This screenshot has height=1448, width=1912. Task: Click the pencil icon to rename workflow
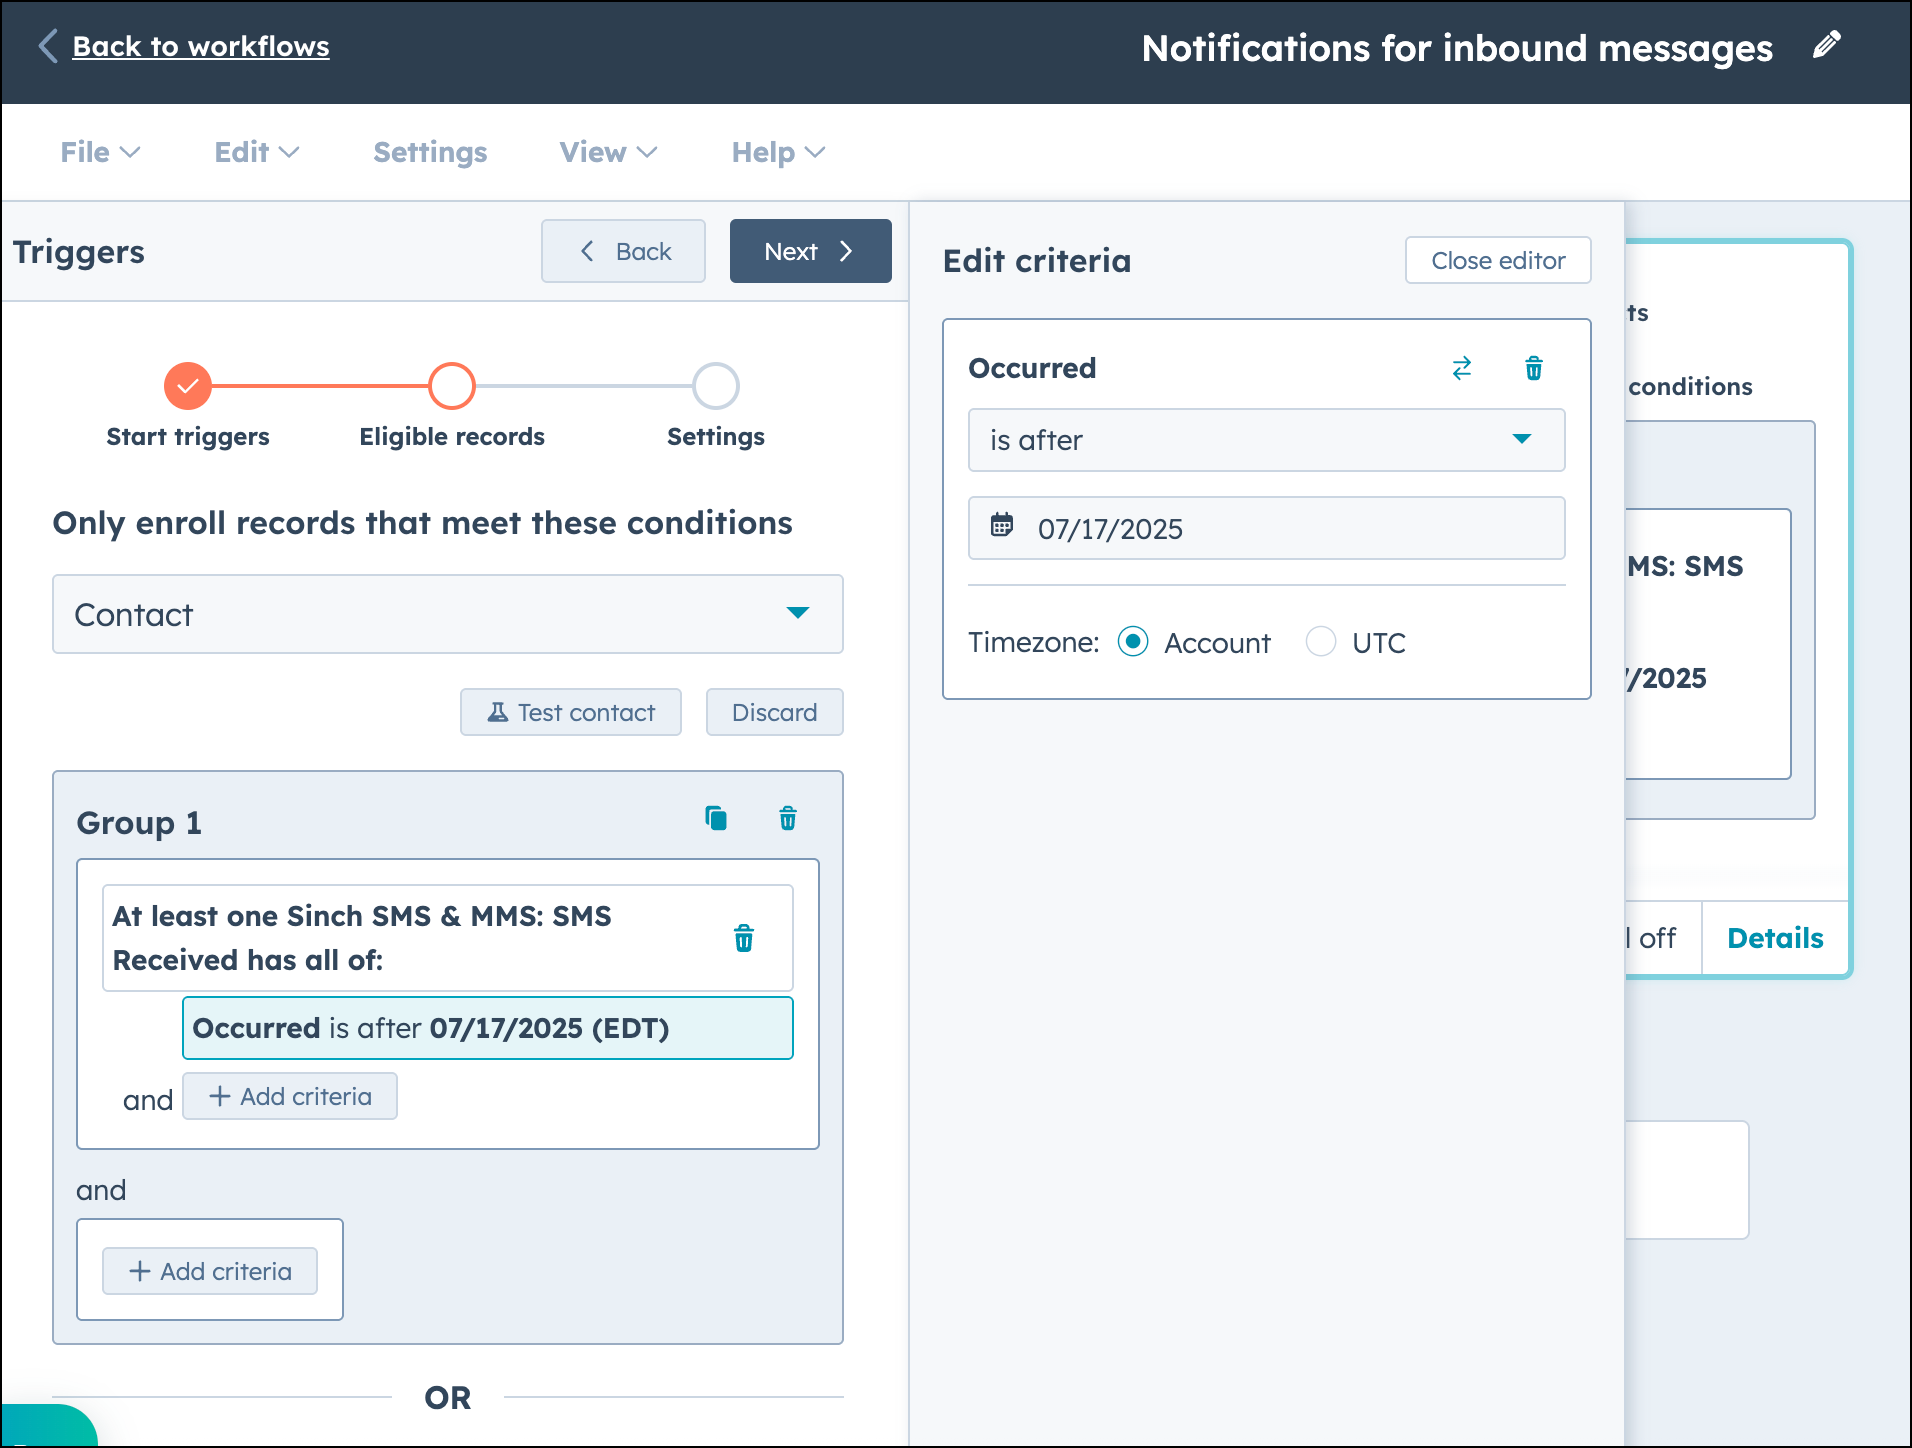pyautogui.click(x=1826, y=45)
